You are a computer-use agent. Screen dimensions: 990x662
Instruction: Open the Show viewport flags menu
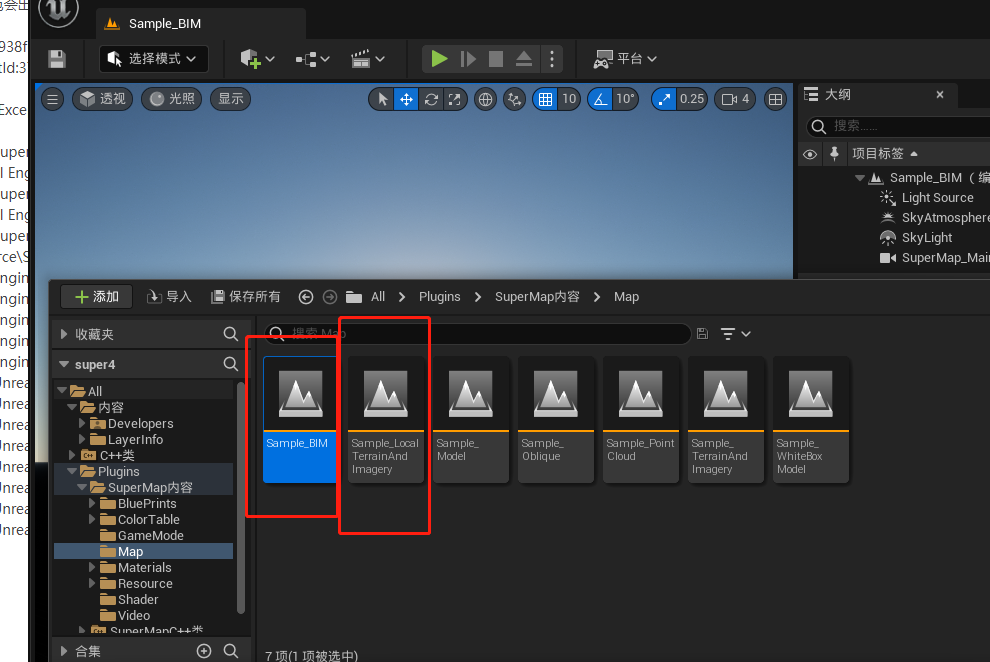click(x=230, y=99)
